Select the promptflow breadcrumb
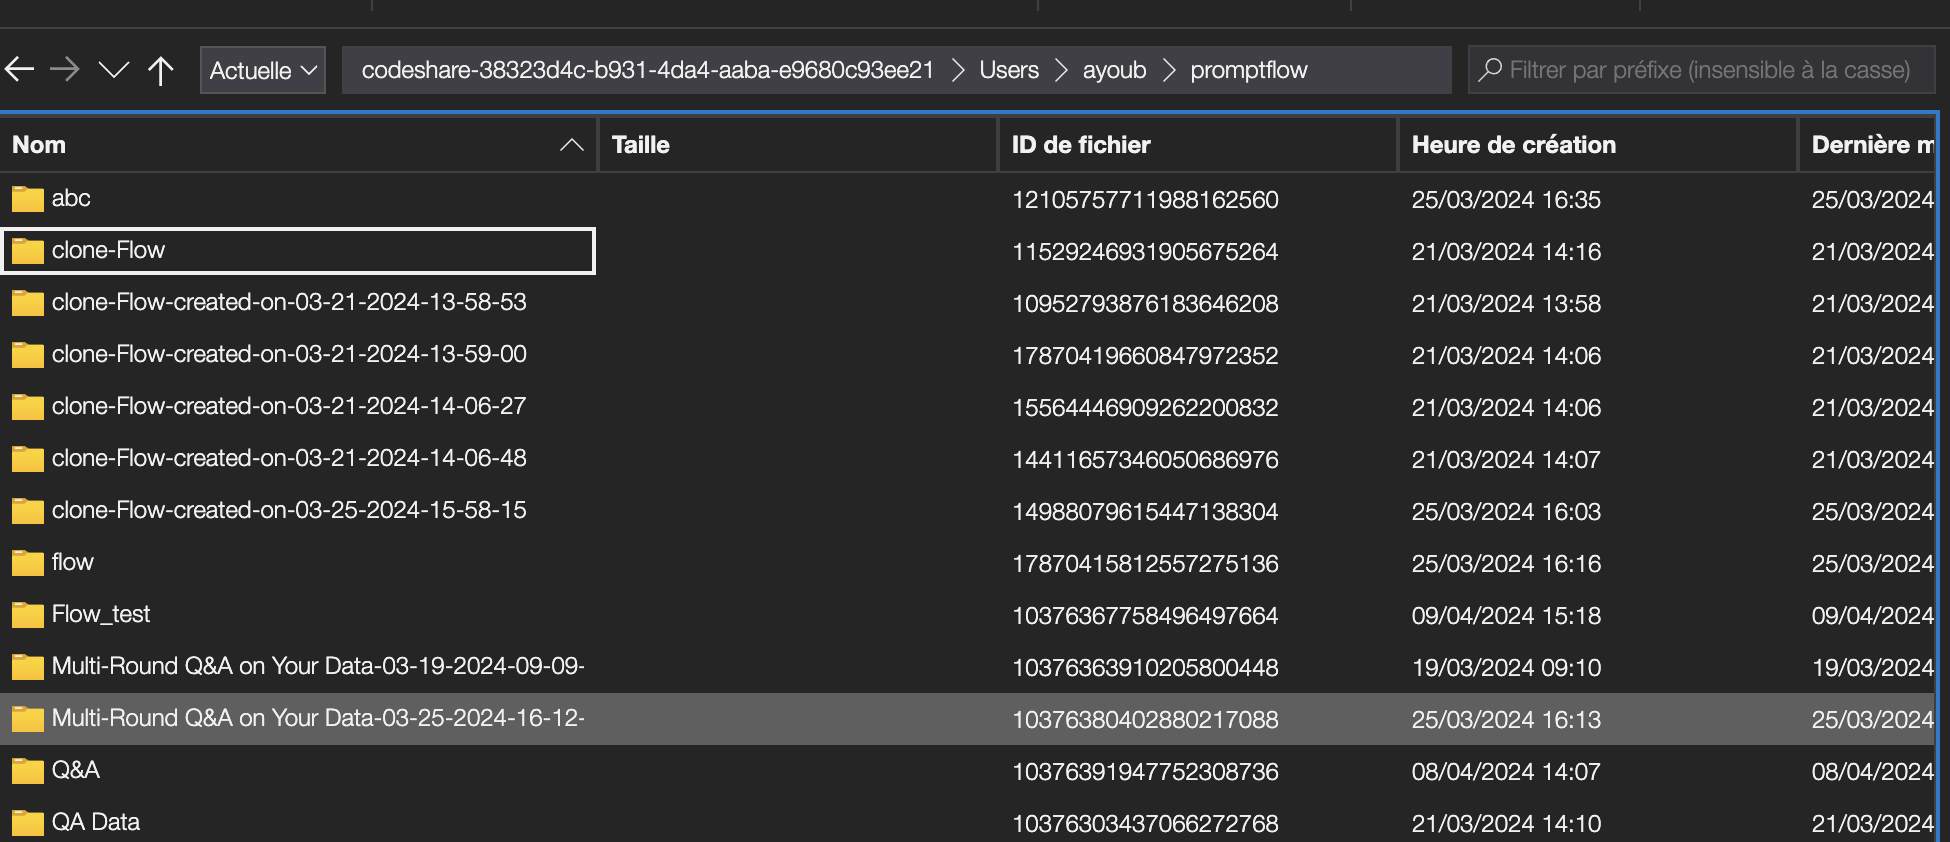Screen dimensions: 1950x842 click(x=1249, y=70)
